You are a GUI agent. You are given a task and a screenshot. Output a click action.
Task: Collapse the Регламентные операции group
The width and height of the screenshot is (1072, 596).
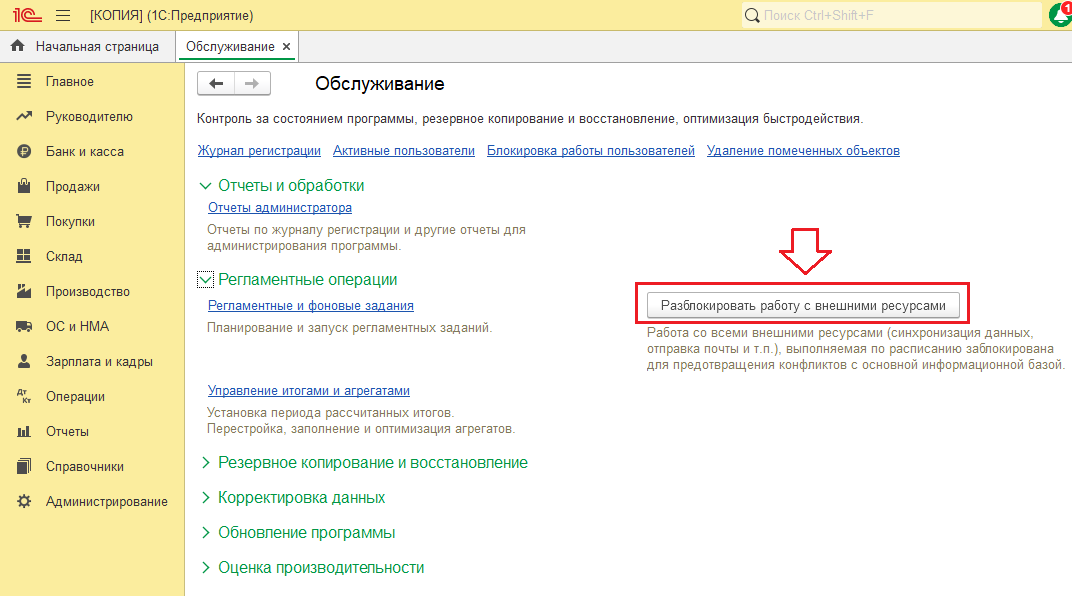205,279
